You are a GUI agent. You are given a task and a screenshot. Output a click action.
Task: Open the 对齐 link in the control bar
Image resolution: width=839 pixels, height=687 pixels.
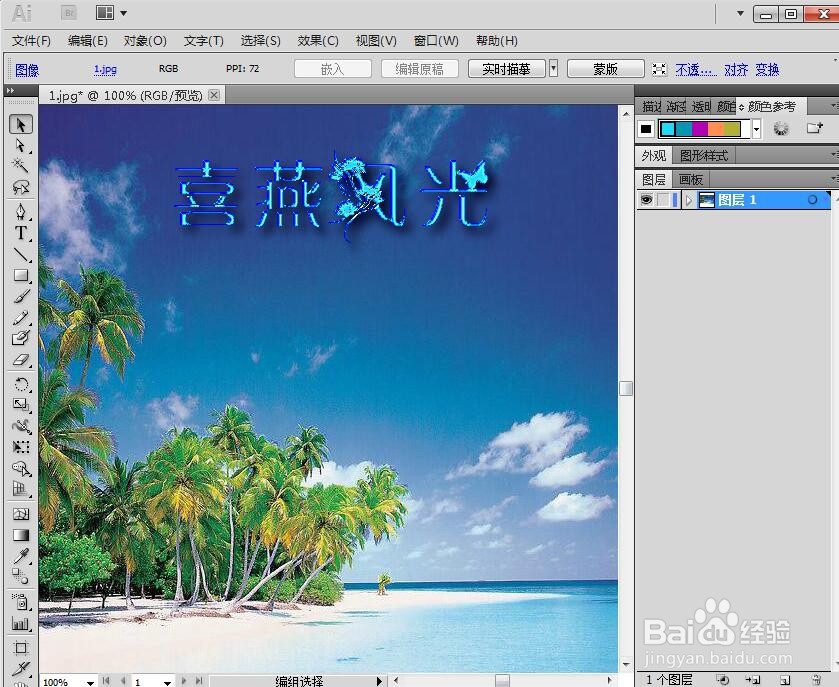point(736,69)
